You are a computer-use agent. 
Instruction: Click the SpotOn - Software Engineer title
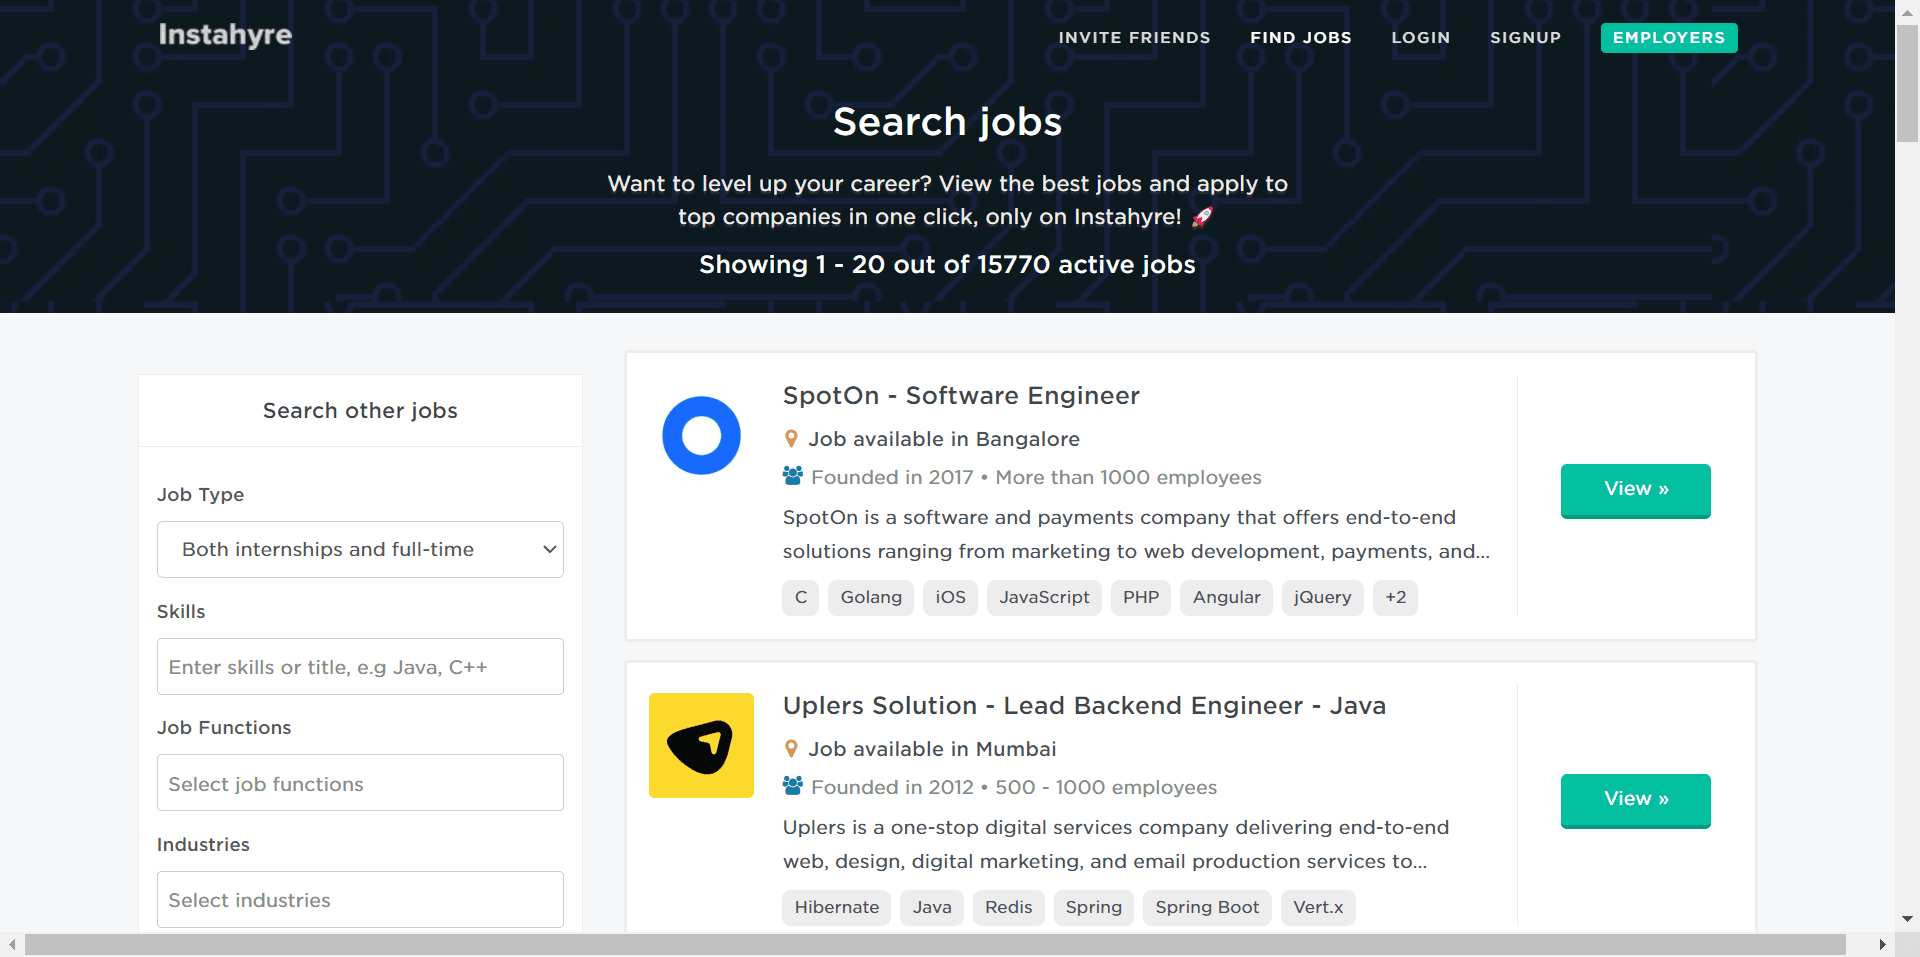click(x=961, y=396)
